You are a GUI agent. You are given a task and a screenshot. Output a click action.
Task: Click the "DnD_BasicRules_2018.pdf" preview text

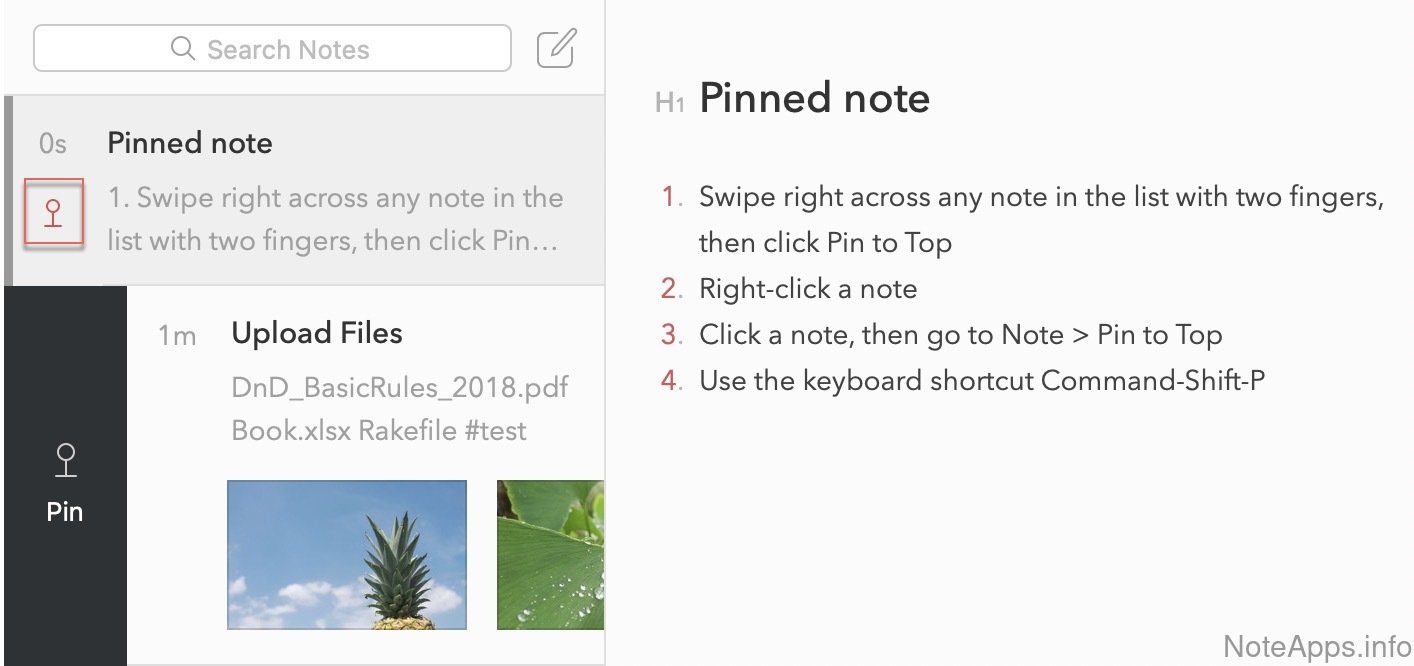[x=400, y=387]
